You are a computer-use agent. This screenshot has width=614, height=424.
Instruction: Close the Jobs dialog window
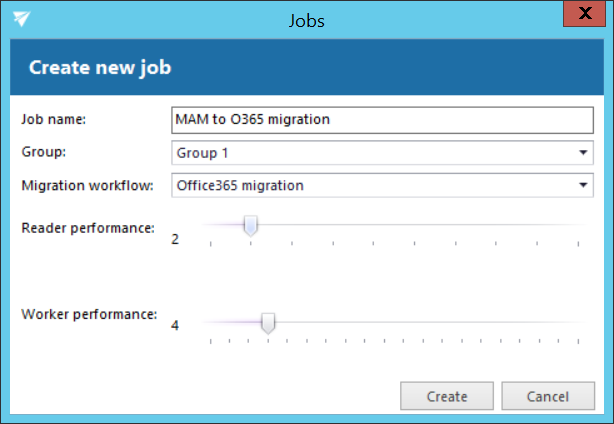coord(590,17)
